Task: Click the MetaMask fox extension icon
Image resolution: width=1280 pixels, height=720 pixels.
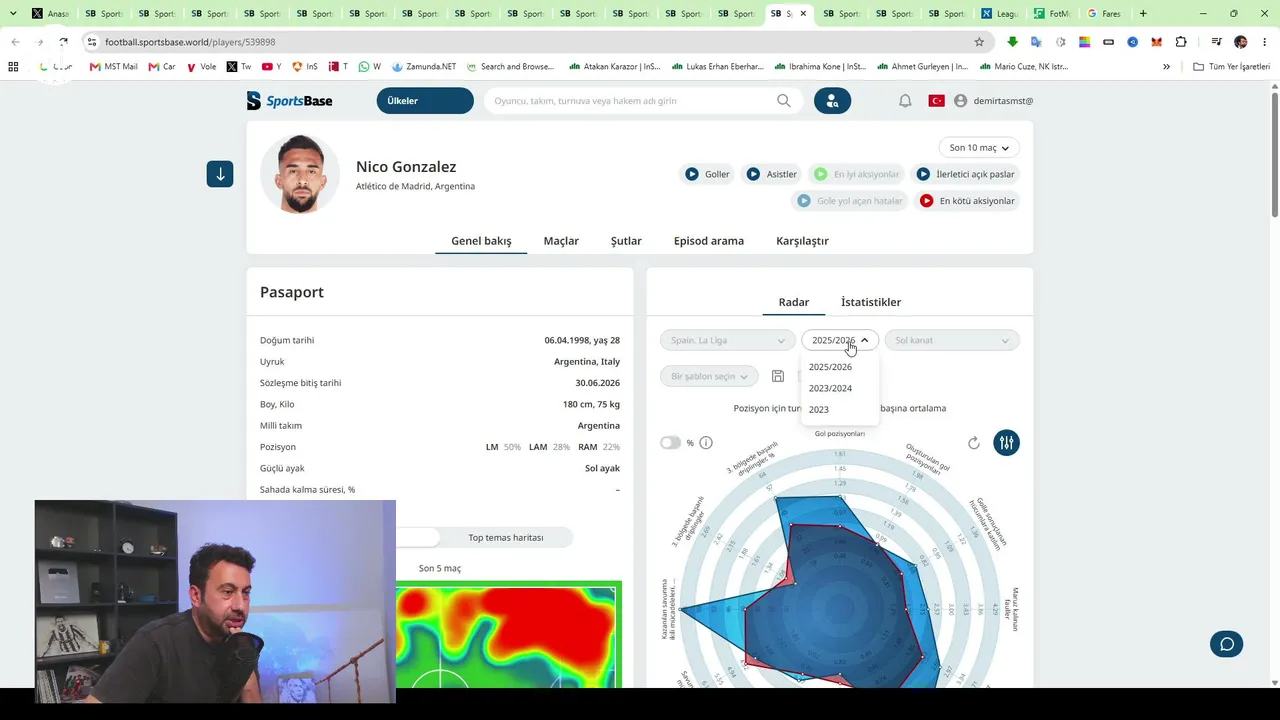Action: (x=1157, y=42)
